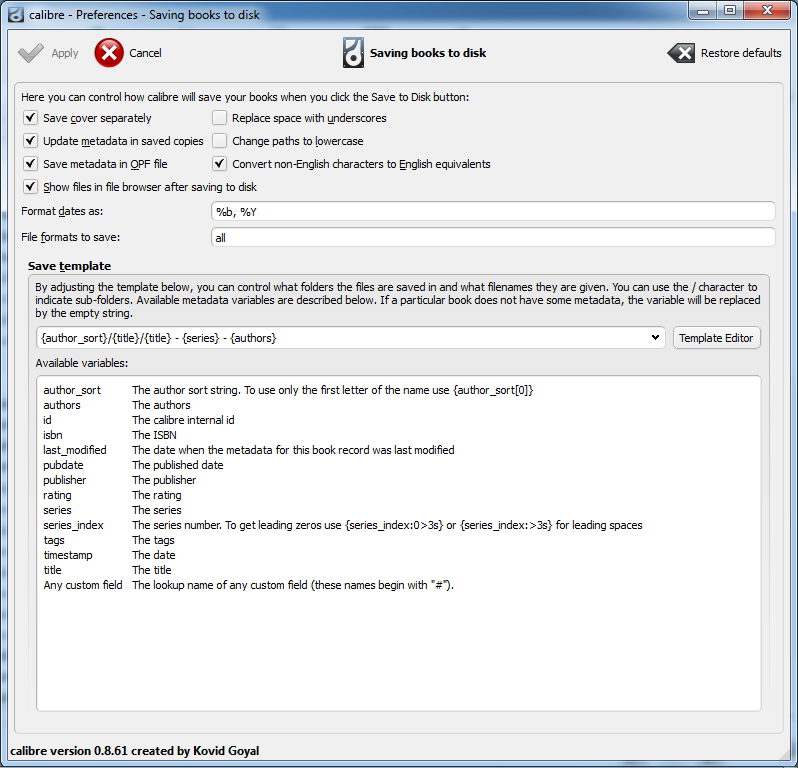
Task: Click the calibre app icon in the title bar
Action: (16, 15)
